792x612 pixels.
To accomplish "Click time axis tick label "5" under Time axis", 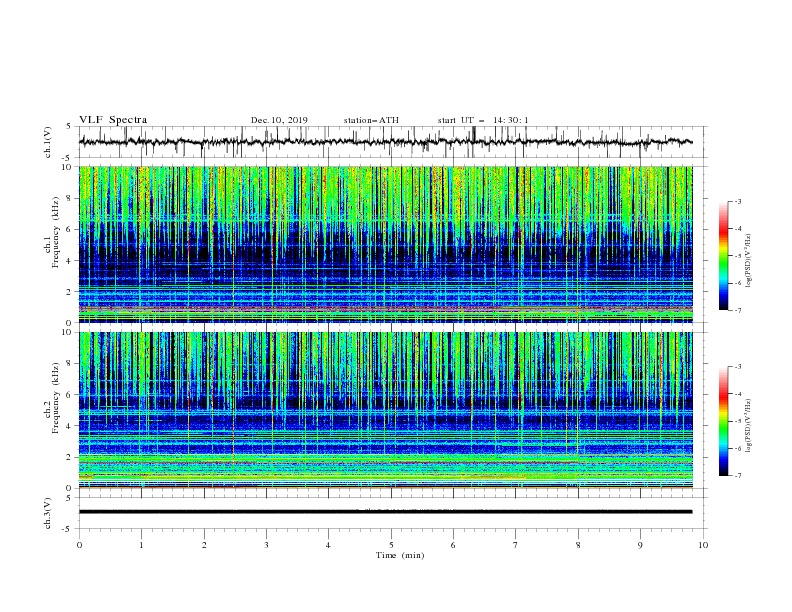I will point(391,545).
